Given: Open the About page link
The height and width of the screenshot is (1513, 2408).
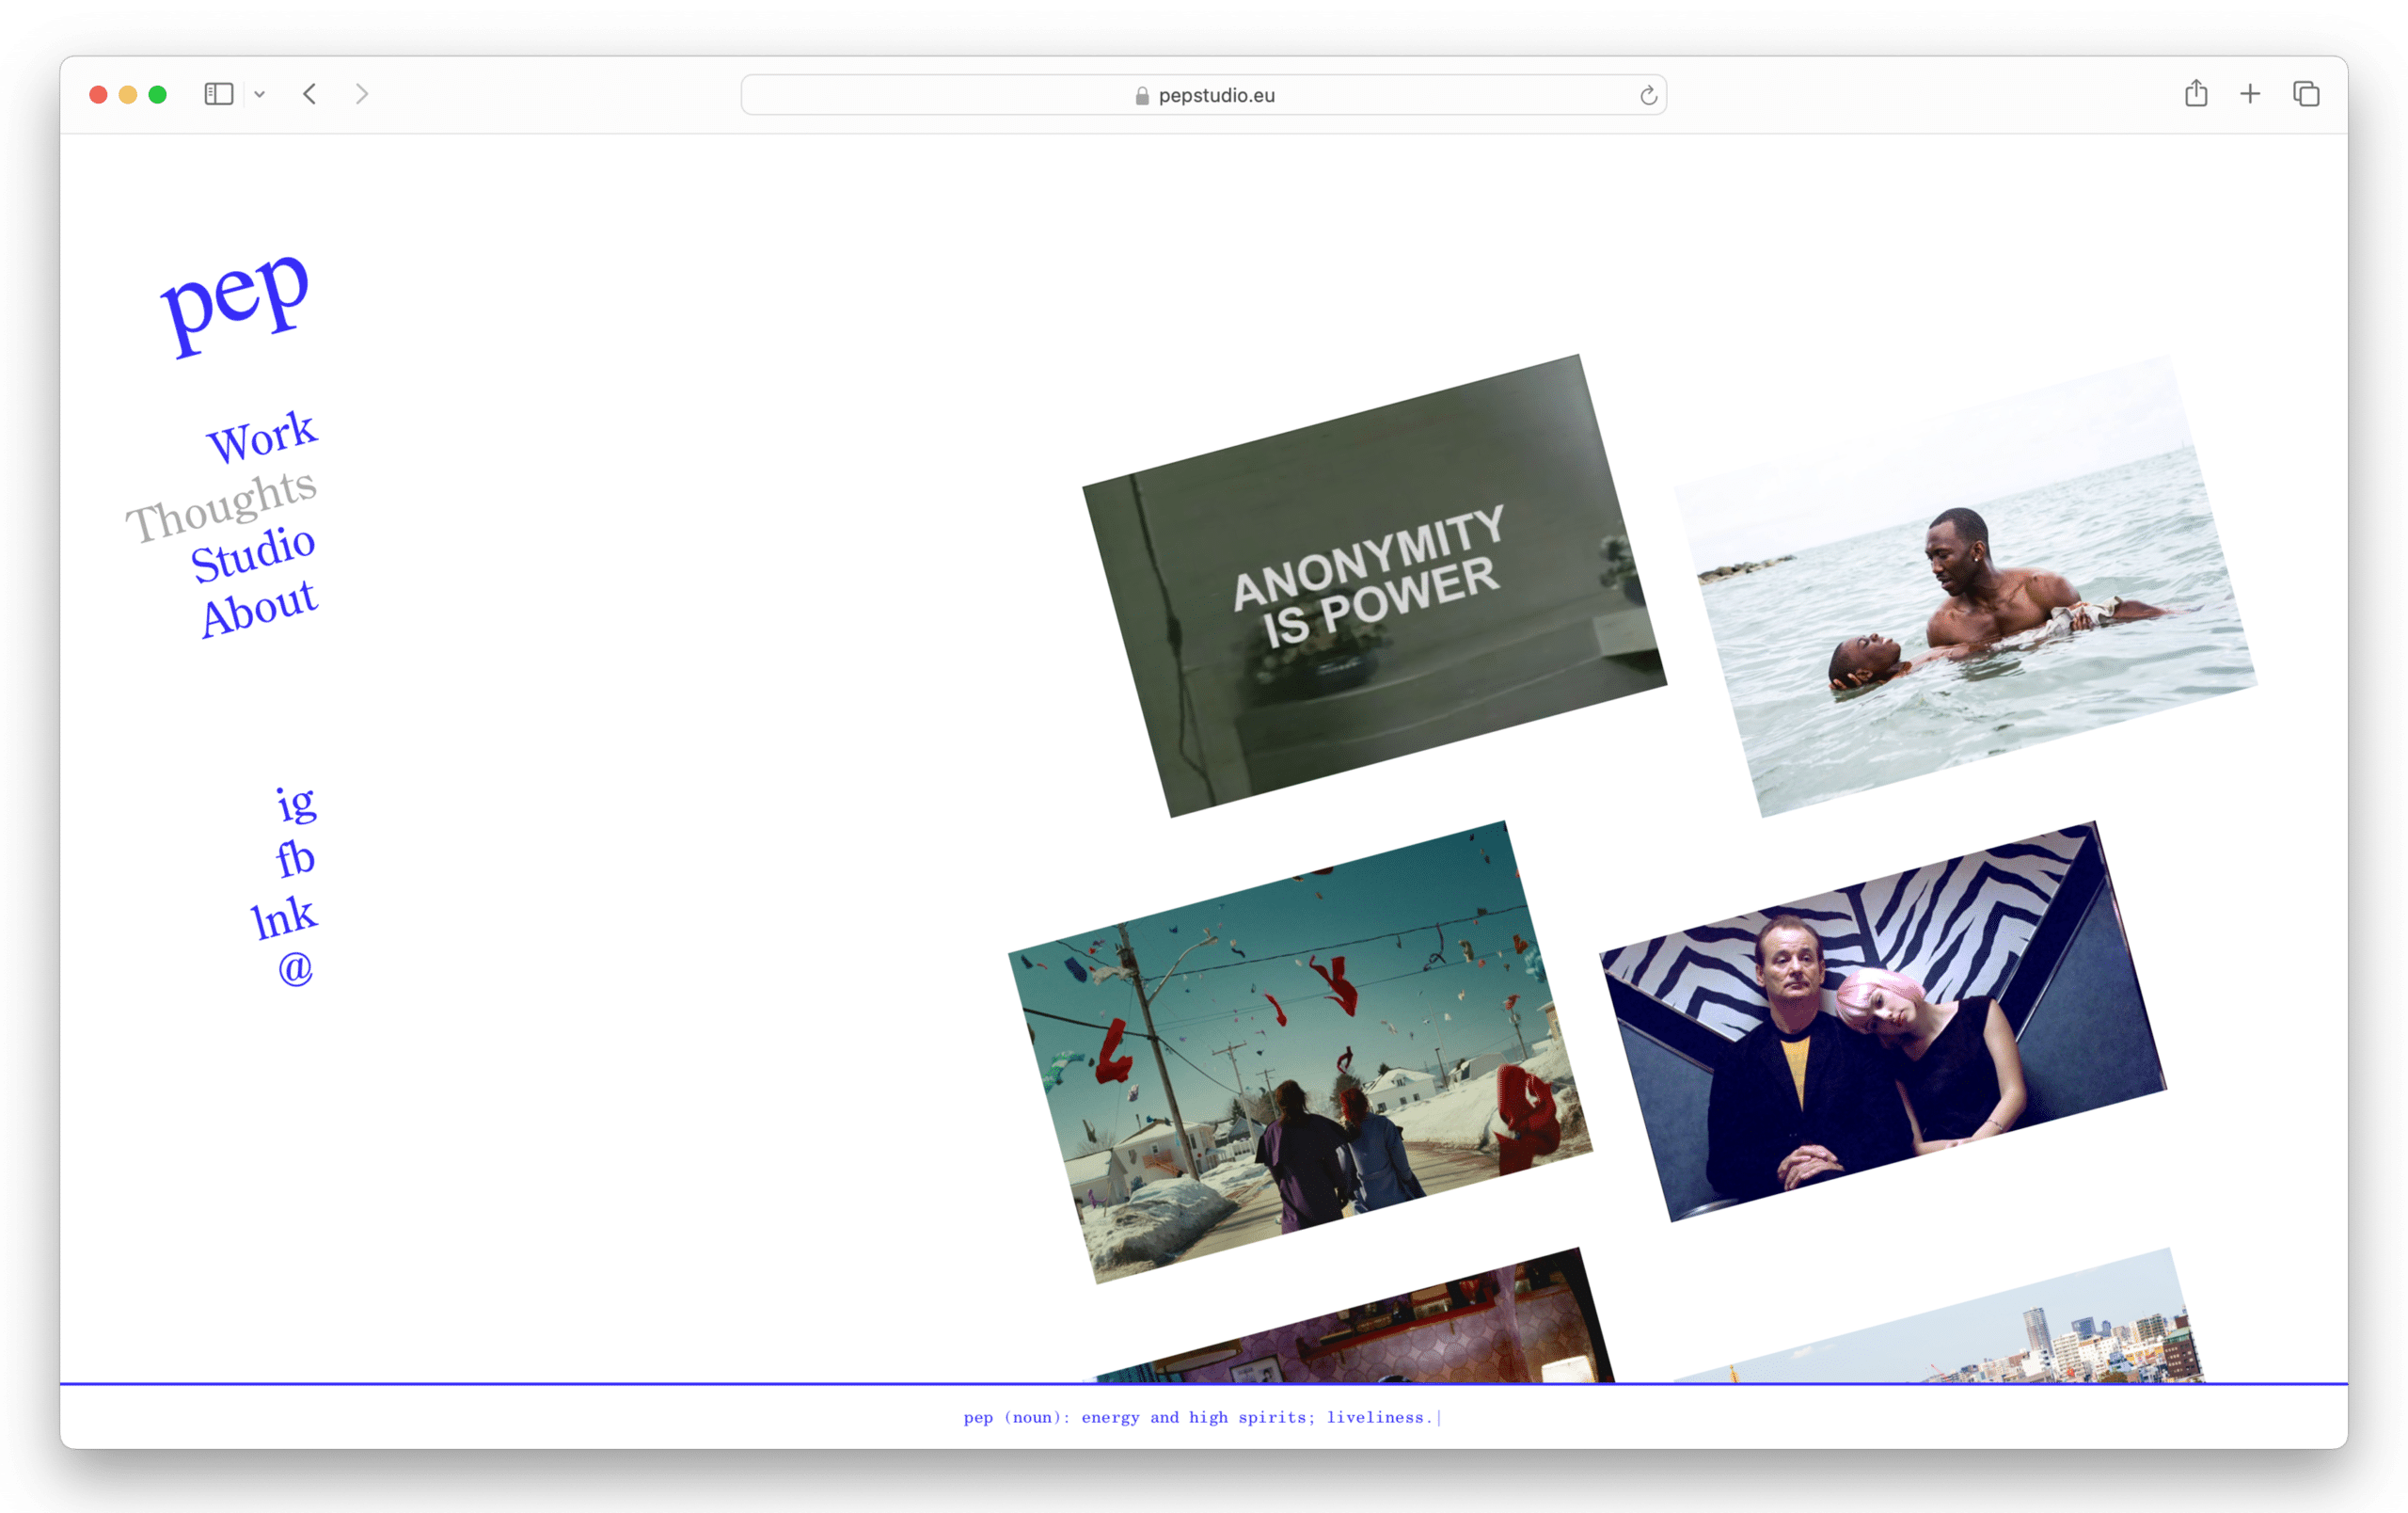Looking at the screenshot, I should pos(259,608).
